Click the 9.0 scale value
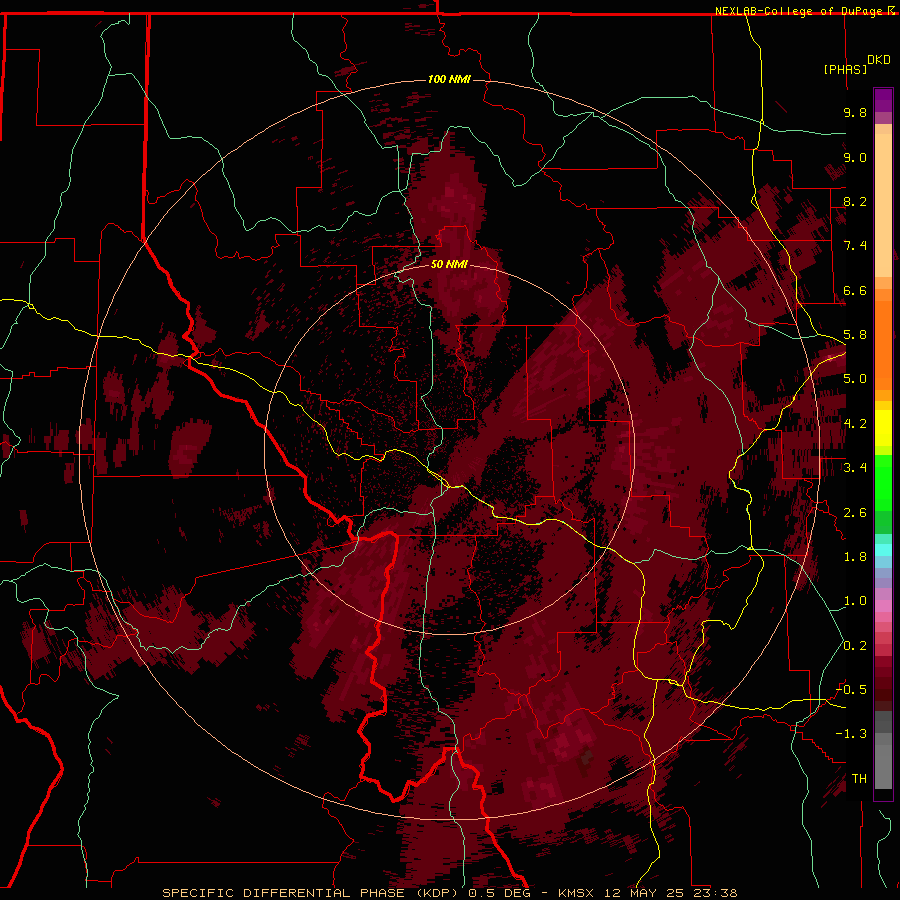This screenshot has width=900, height=900. 855,157
